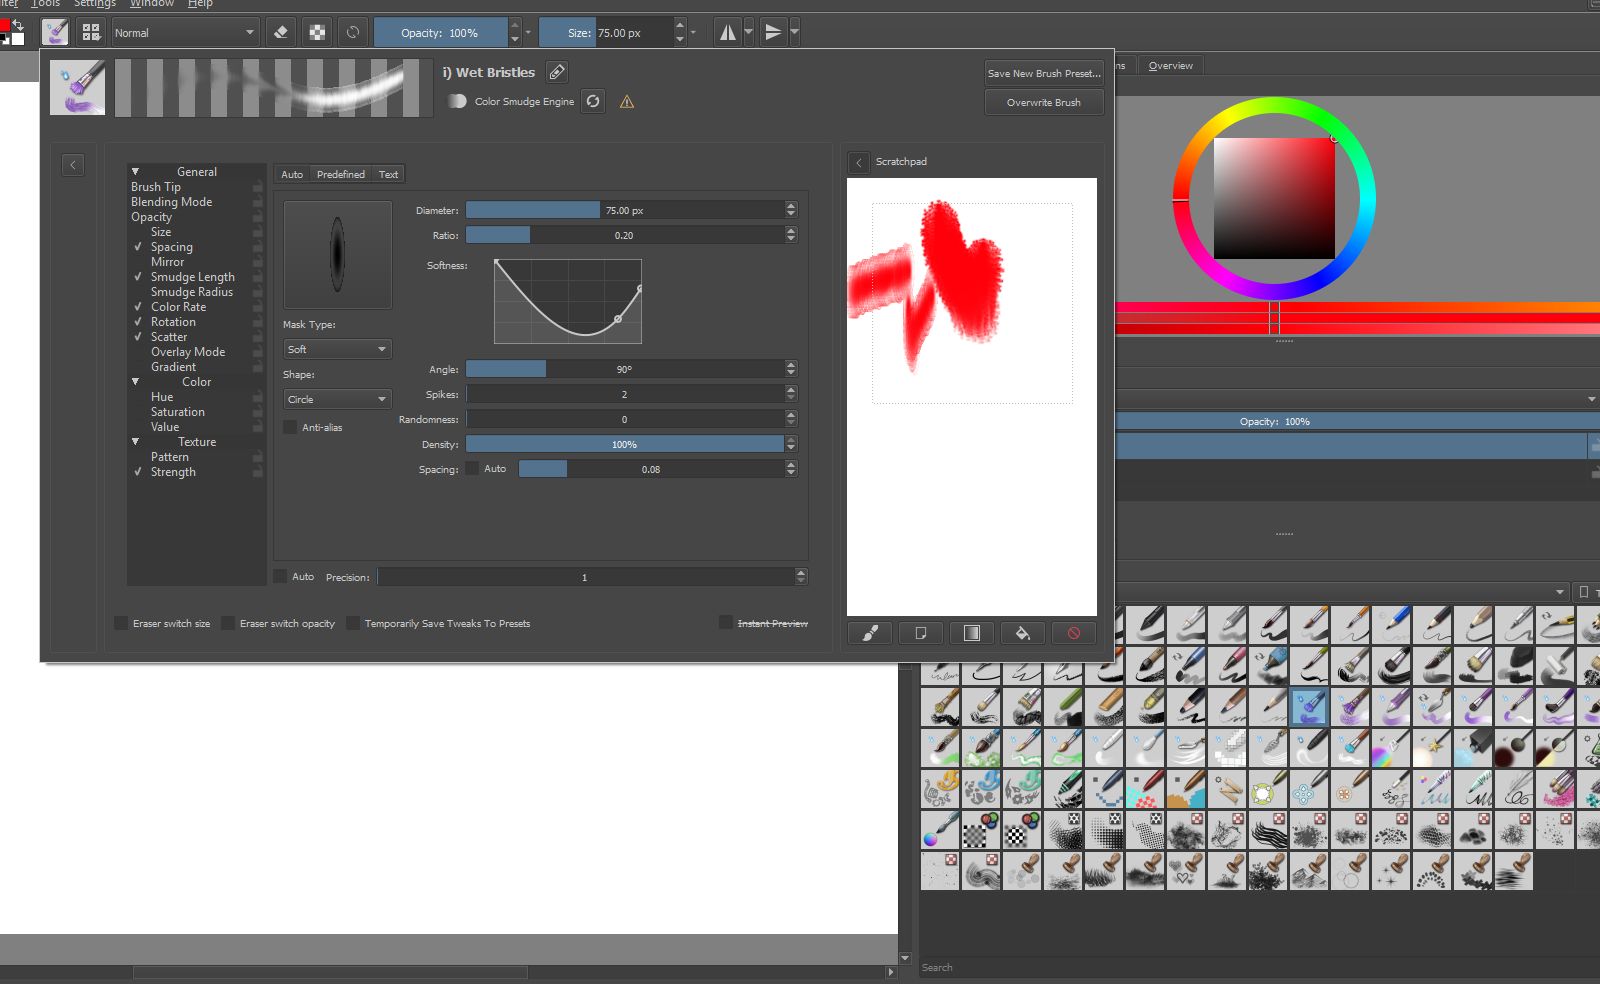Click Save New Brush Preset button
The width and height of the screenshot is (1600, 984).
1043,73
